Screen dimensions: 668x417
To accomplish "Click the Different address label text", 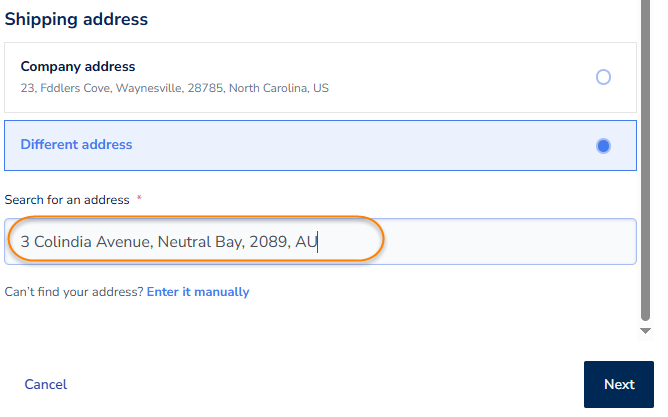I will [76, 144].
